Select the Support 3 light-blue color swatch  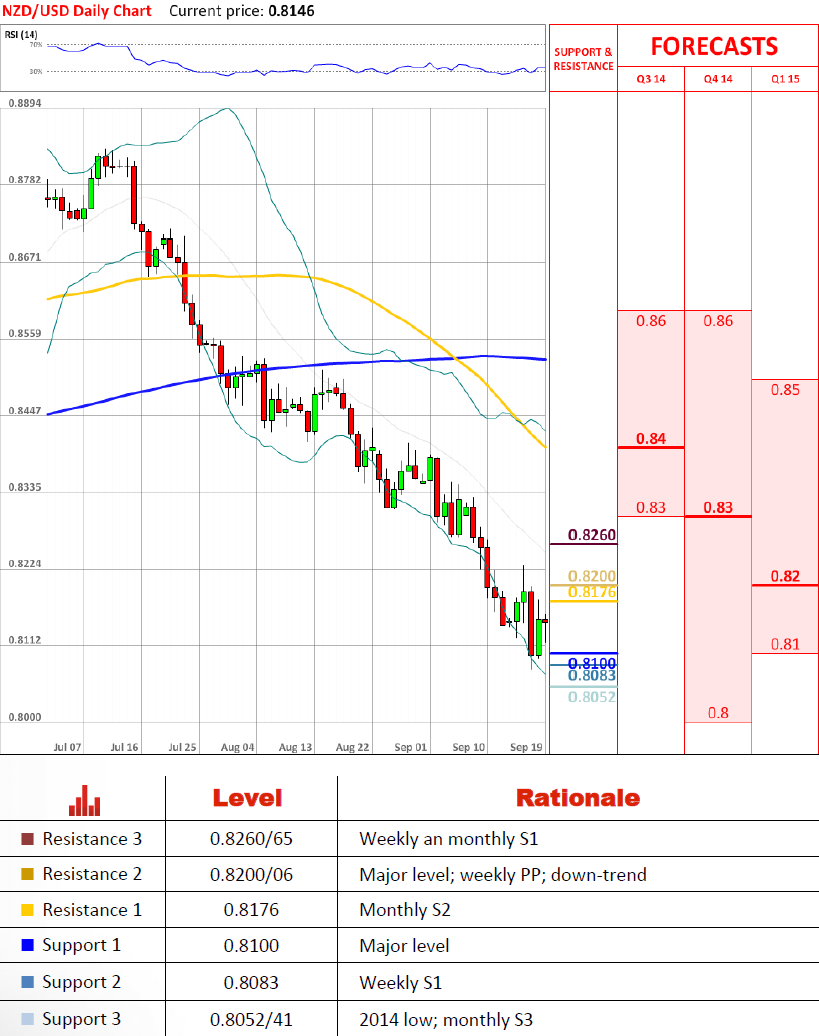click(27, 1019)
